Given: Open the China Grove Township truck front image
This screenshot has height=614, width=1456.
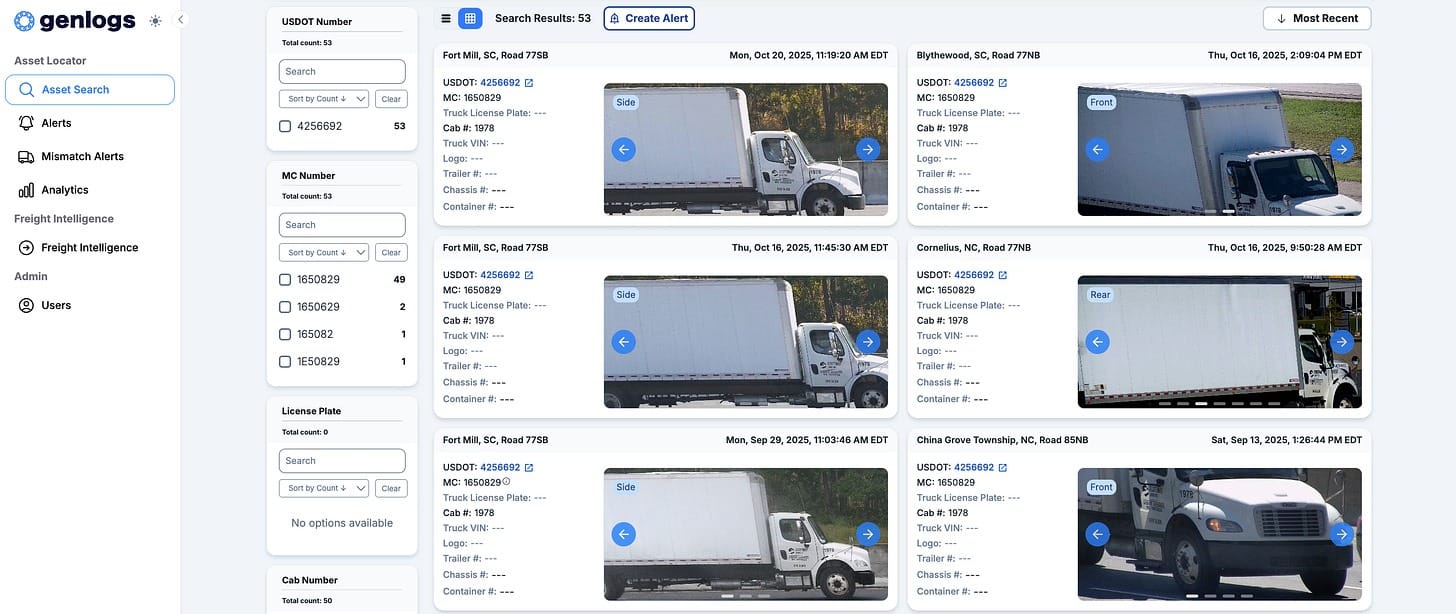Looking at the screenshot, I should [x=1219, y=534].
